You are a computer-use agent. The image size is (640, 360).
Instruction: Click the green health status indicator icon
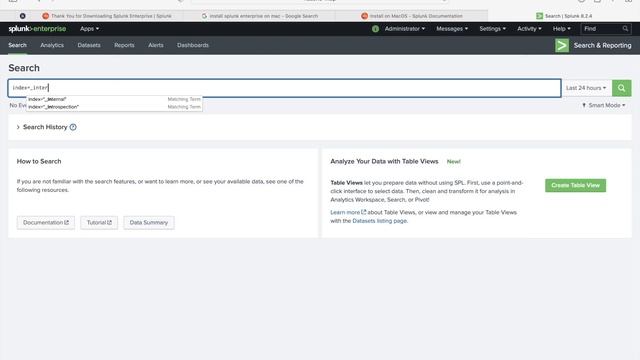click(376, 29)
